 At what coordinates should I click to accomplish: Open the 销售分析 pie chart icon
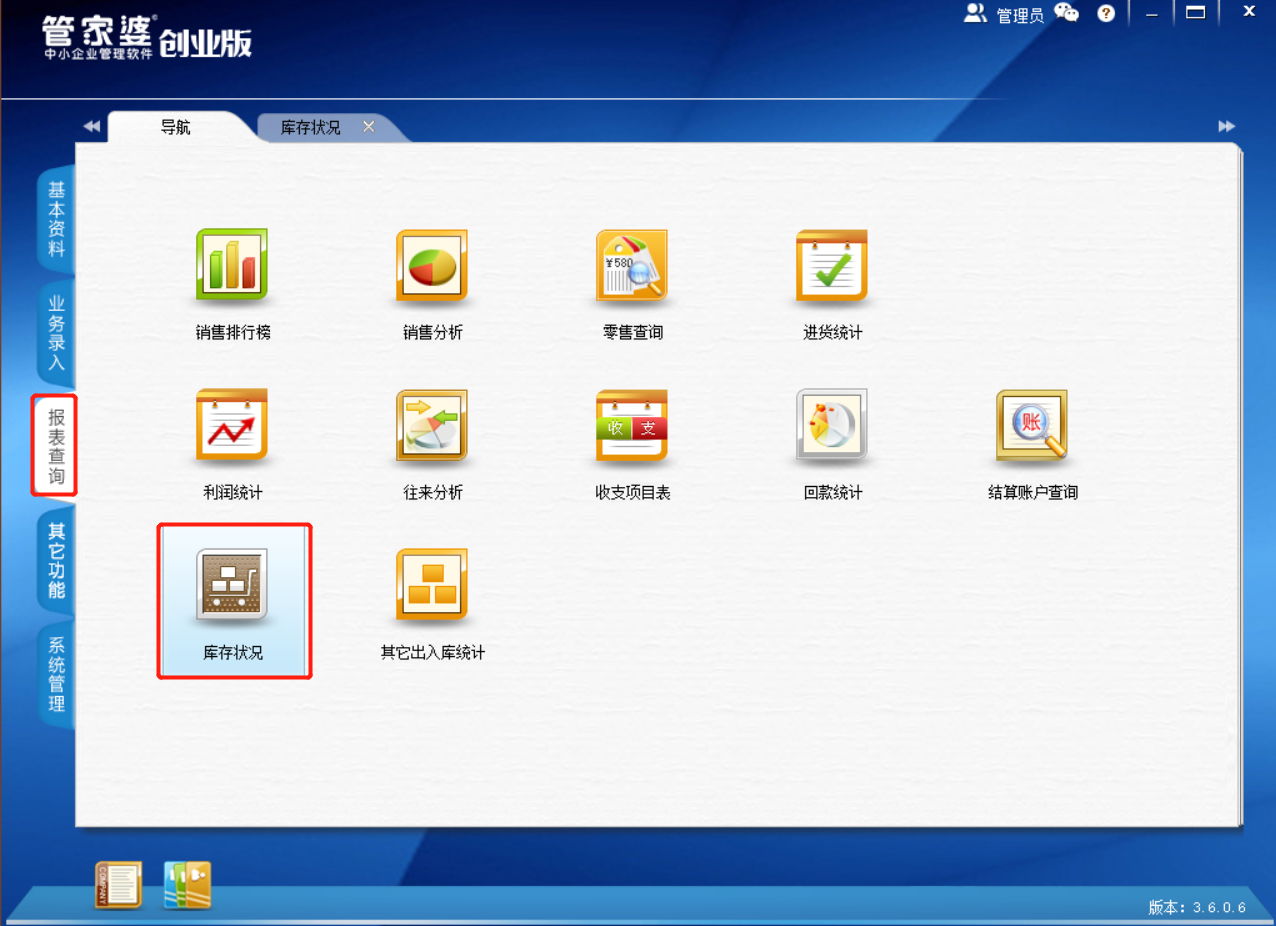click(x=432, y=265)
